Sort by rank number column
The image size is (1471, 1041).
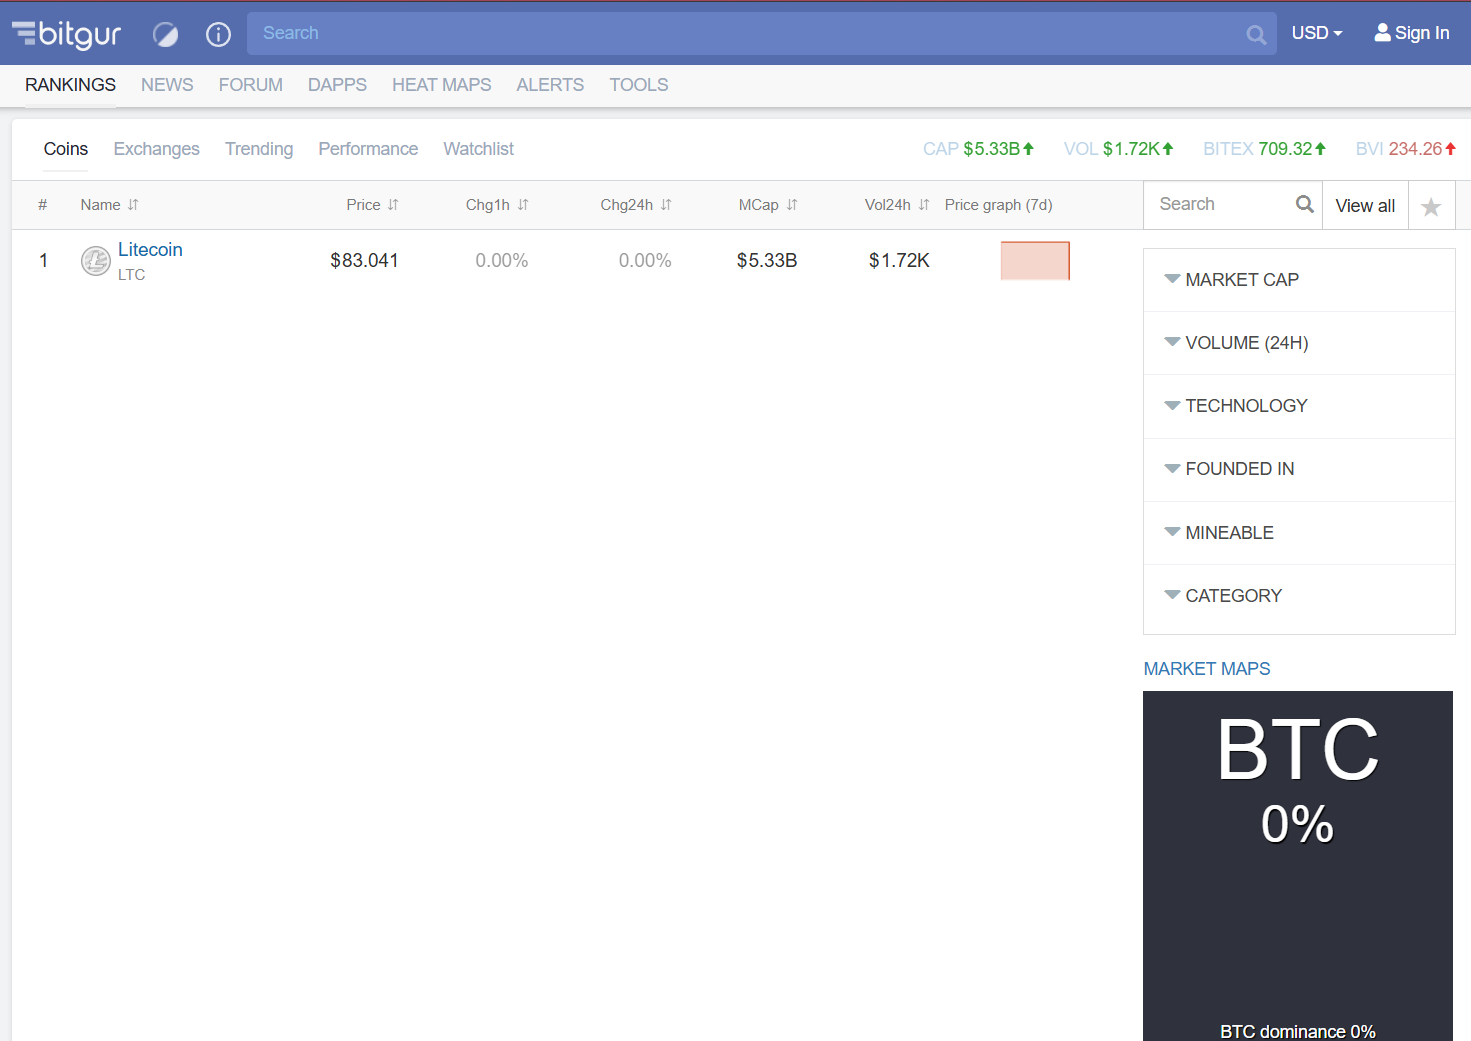click(42, 205)
